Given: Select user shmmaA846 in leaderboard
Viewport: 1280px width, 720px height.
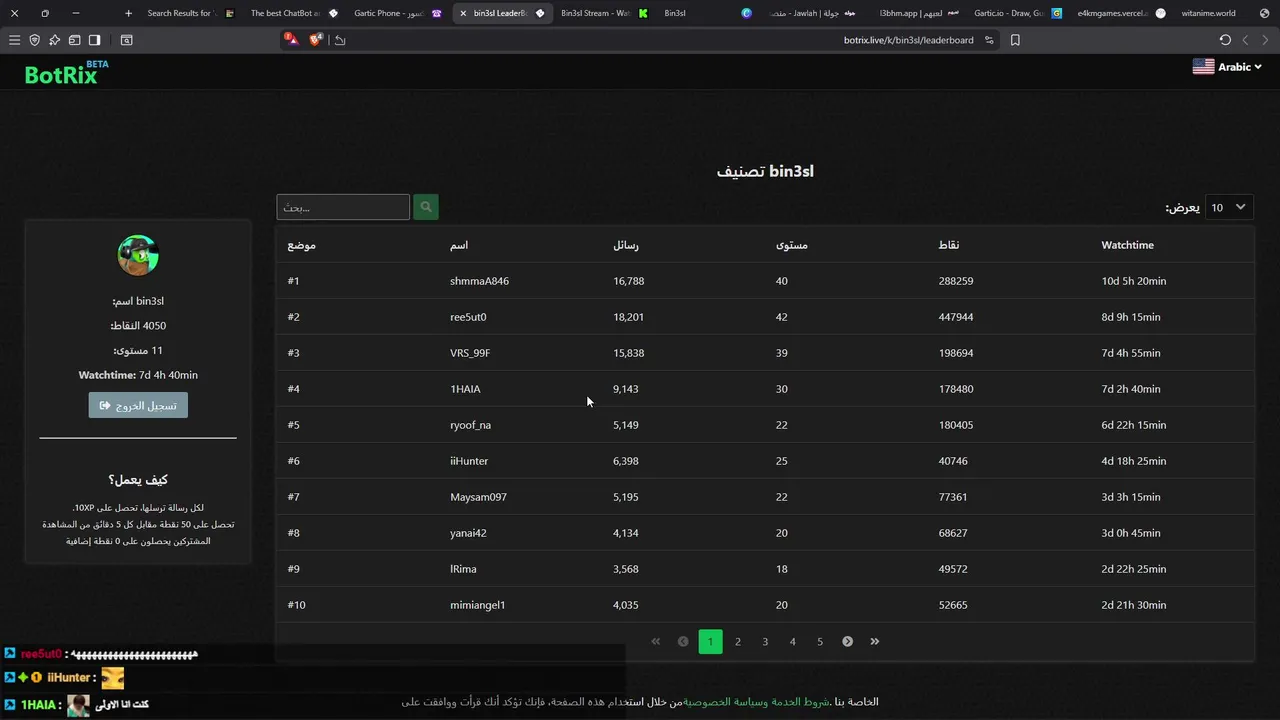Looking at the screenshot, I should [479, 281].
